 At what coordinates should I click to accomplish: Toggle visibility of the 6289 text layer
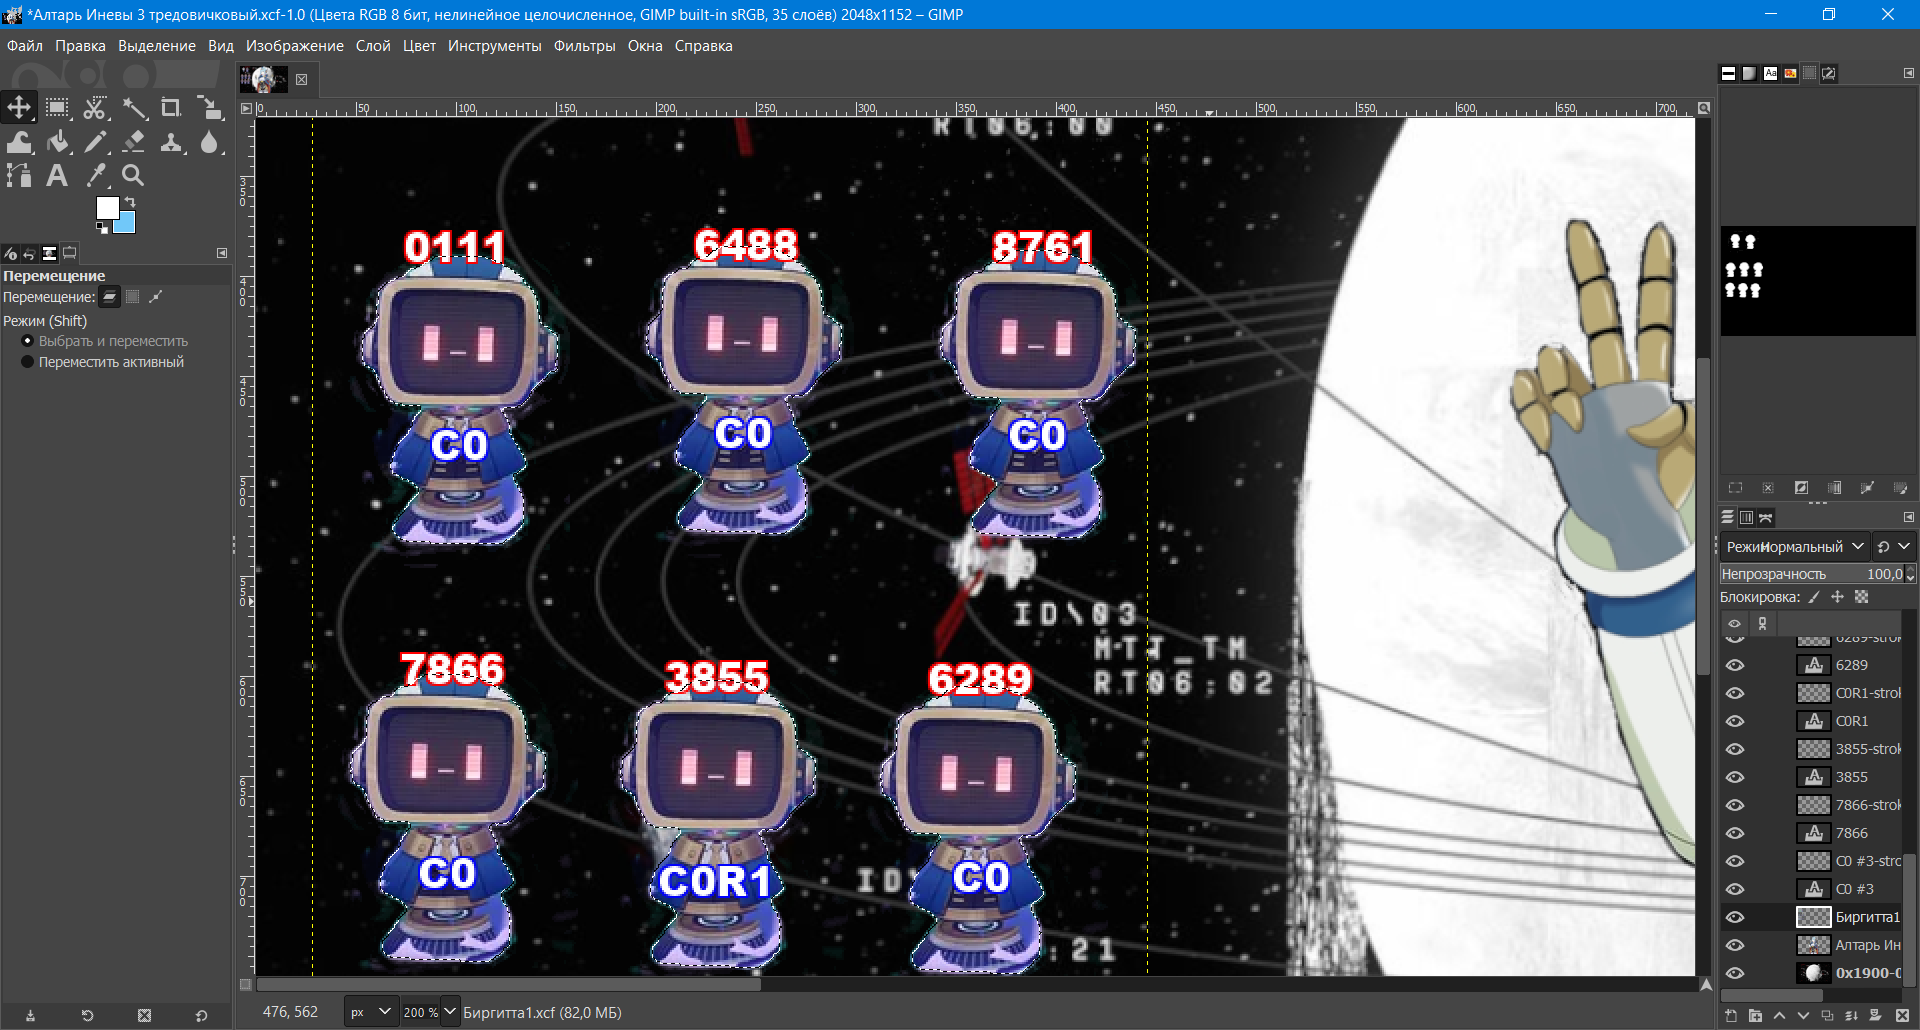tap(1735, 665)
